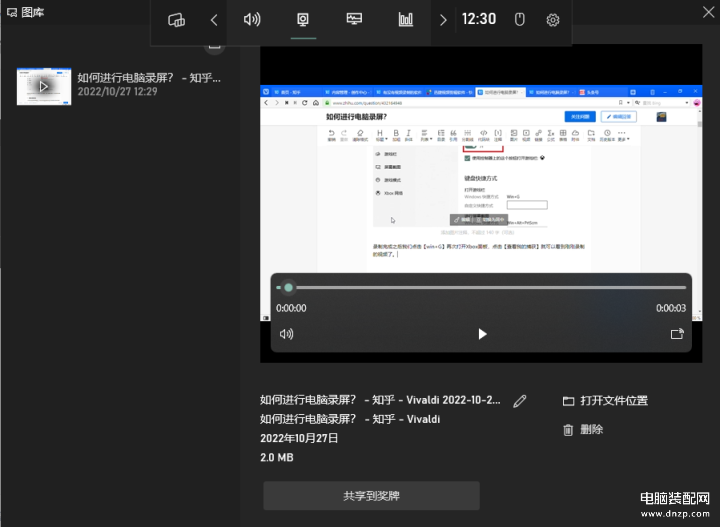
Task: Open Game Bar settings gear
Action: click(x=552, y=20)
